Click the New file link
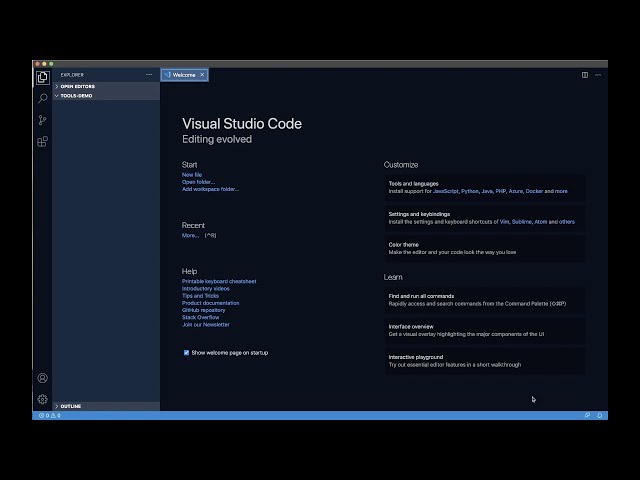Viewport: 640px width, 480px height. 192,175
